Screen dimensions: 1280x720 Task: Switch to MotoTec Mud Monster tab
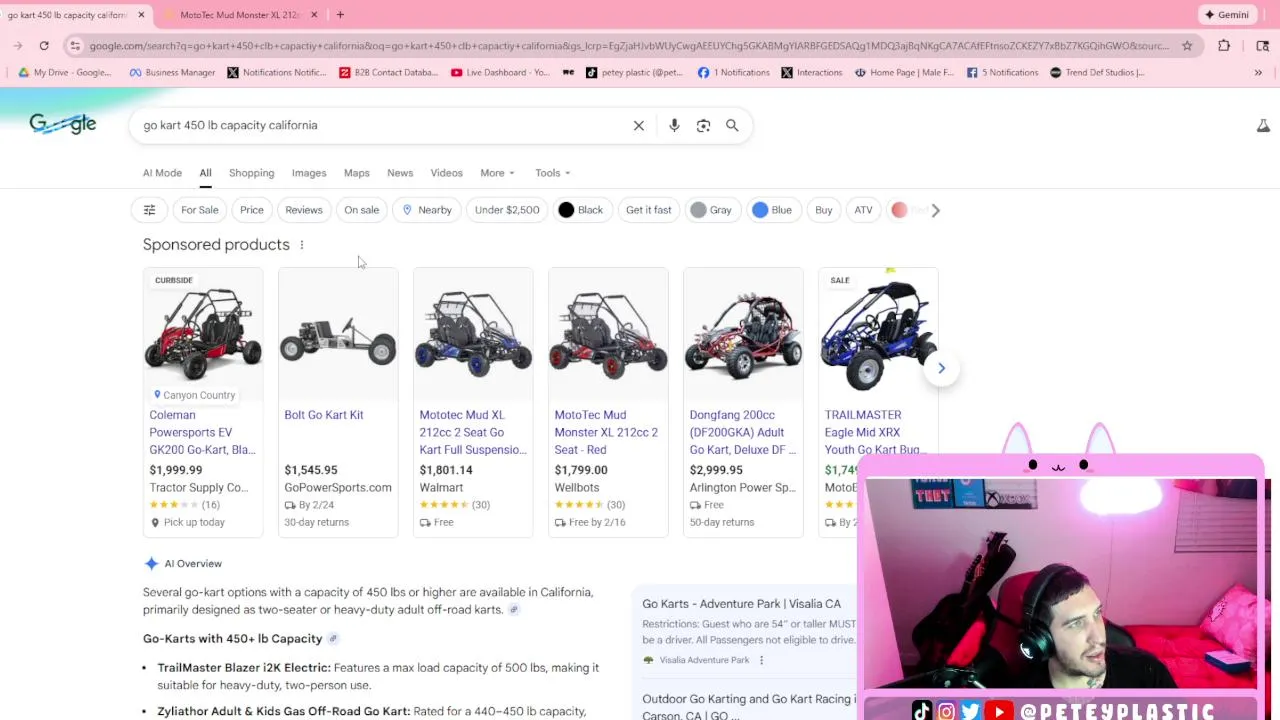click(240, 14)
